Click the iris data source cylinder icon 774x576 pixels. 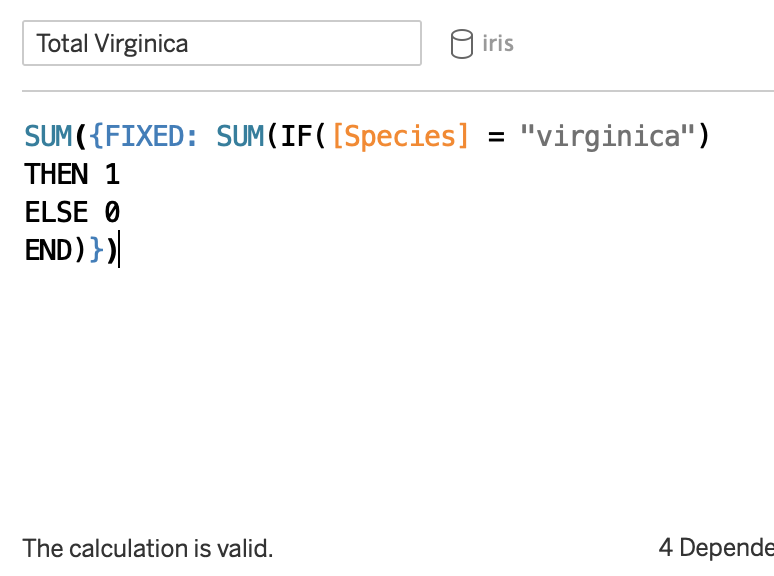coord(461,44)
